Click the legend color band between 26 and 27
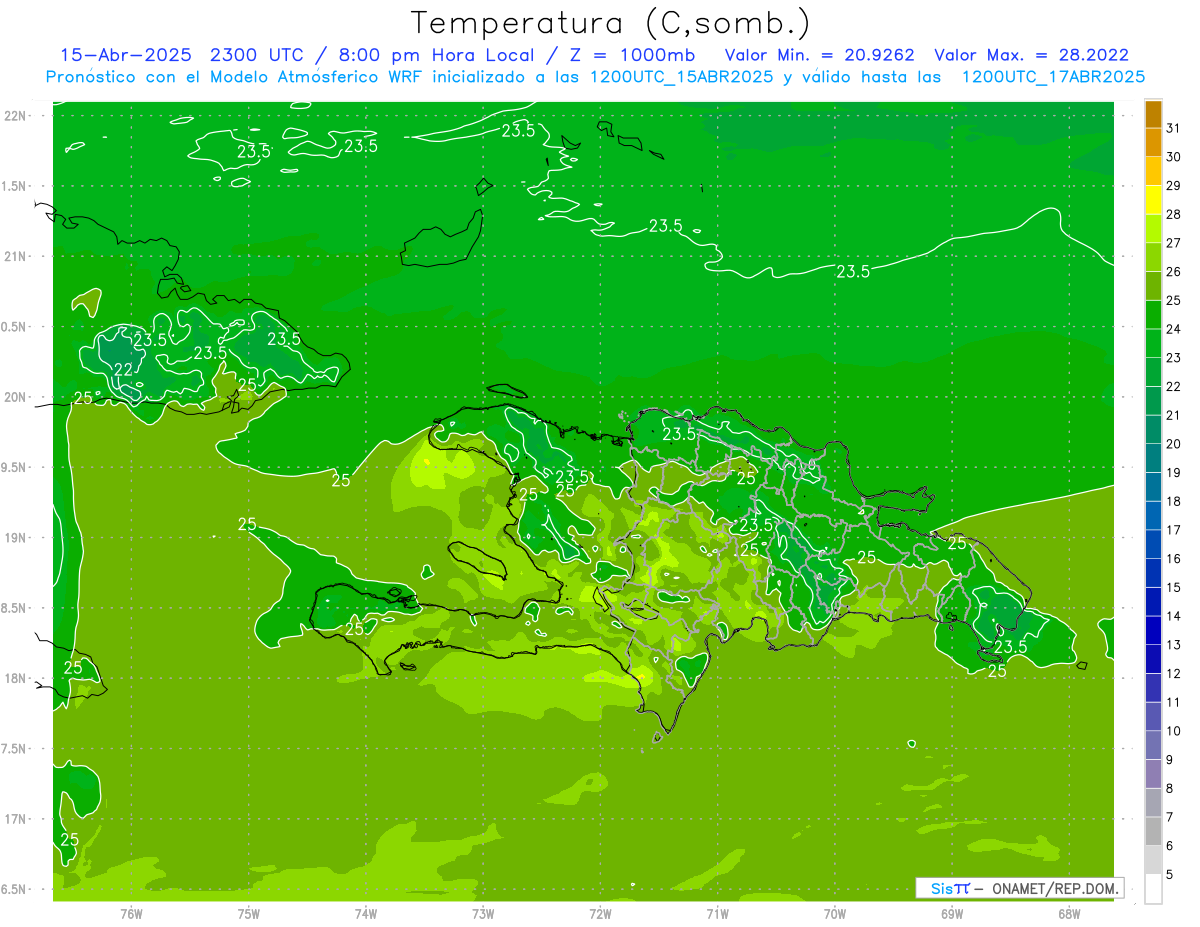 click(x=1153, y=257)
